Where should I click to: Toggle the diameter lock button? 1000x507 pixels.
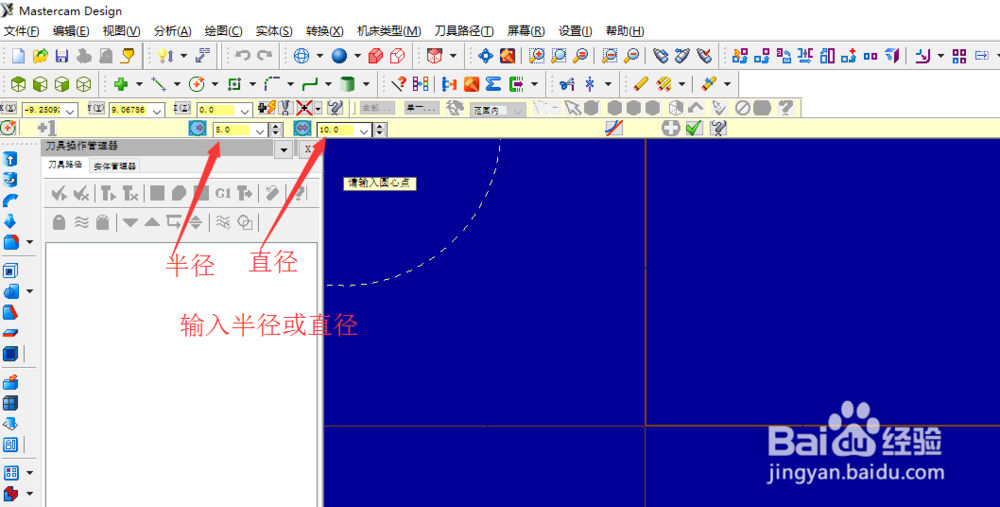pos(302,129)
